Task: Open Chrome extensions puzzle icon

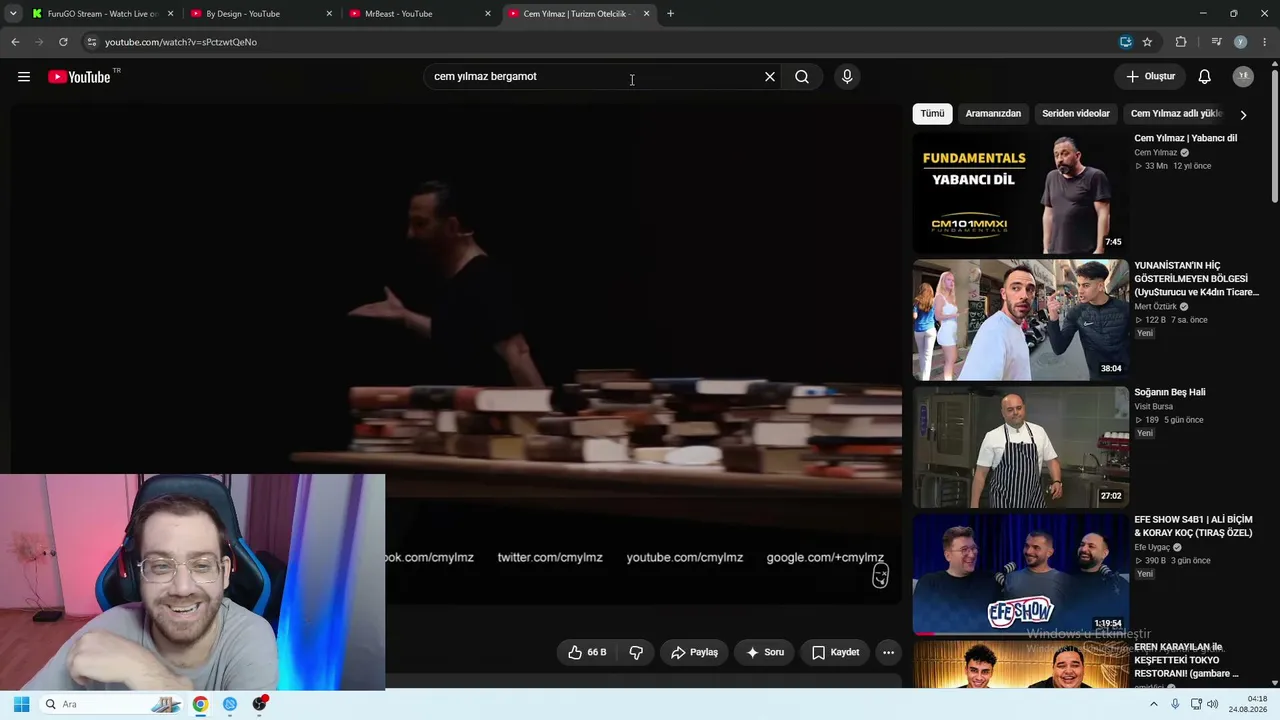Action: [x=1181, y=42]
